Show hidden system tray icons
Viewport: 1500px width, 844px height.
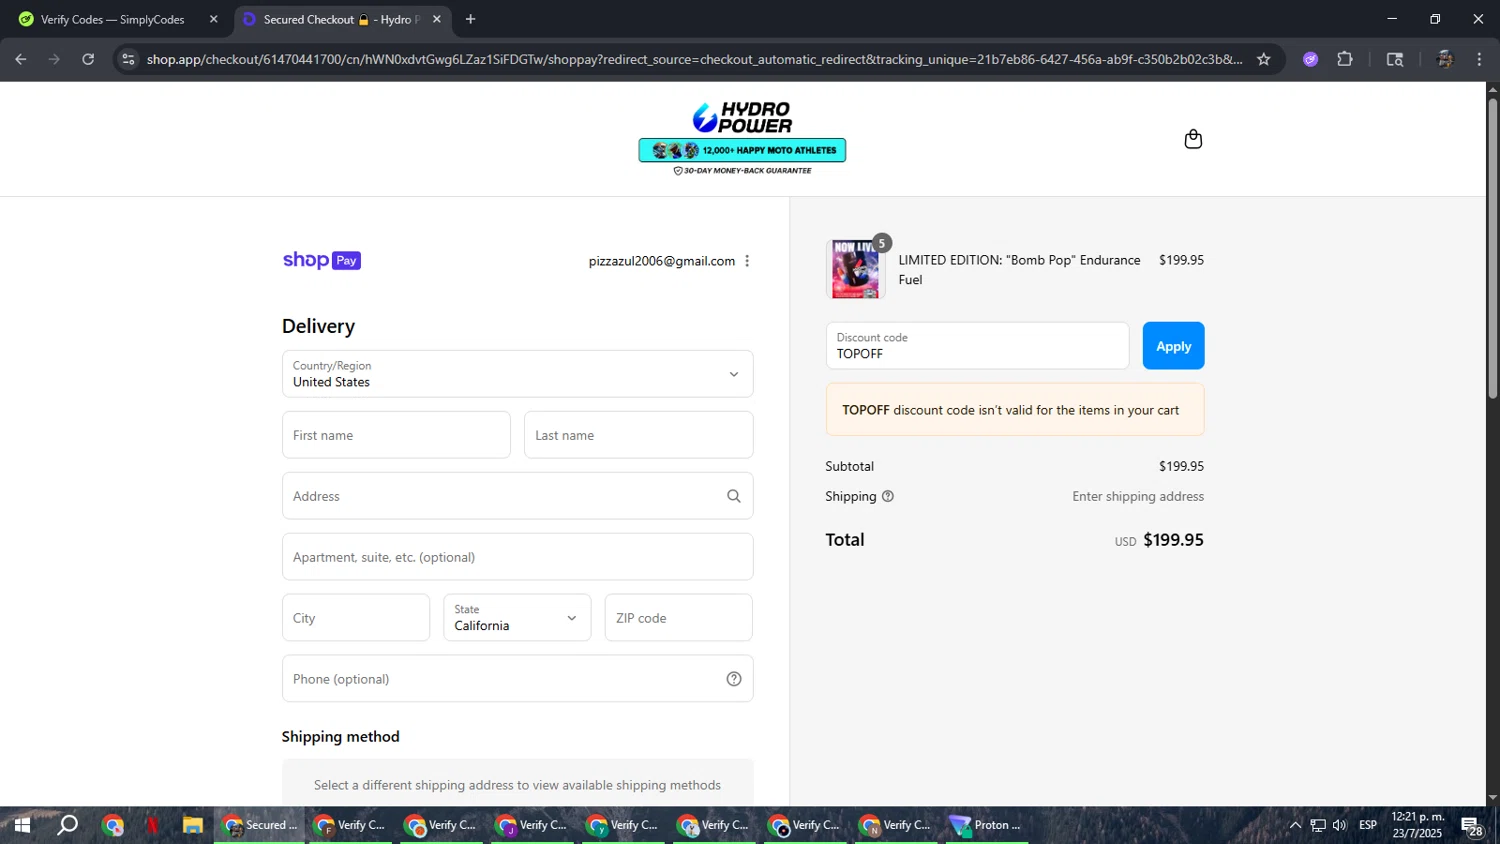1295,825
